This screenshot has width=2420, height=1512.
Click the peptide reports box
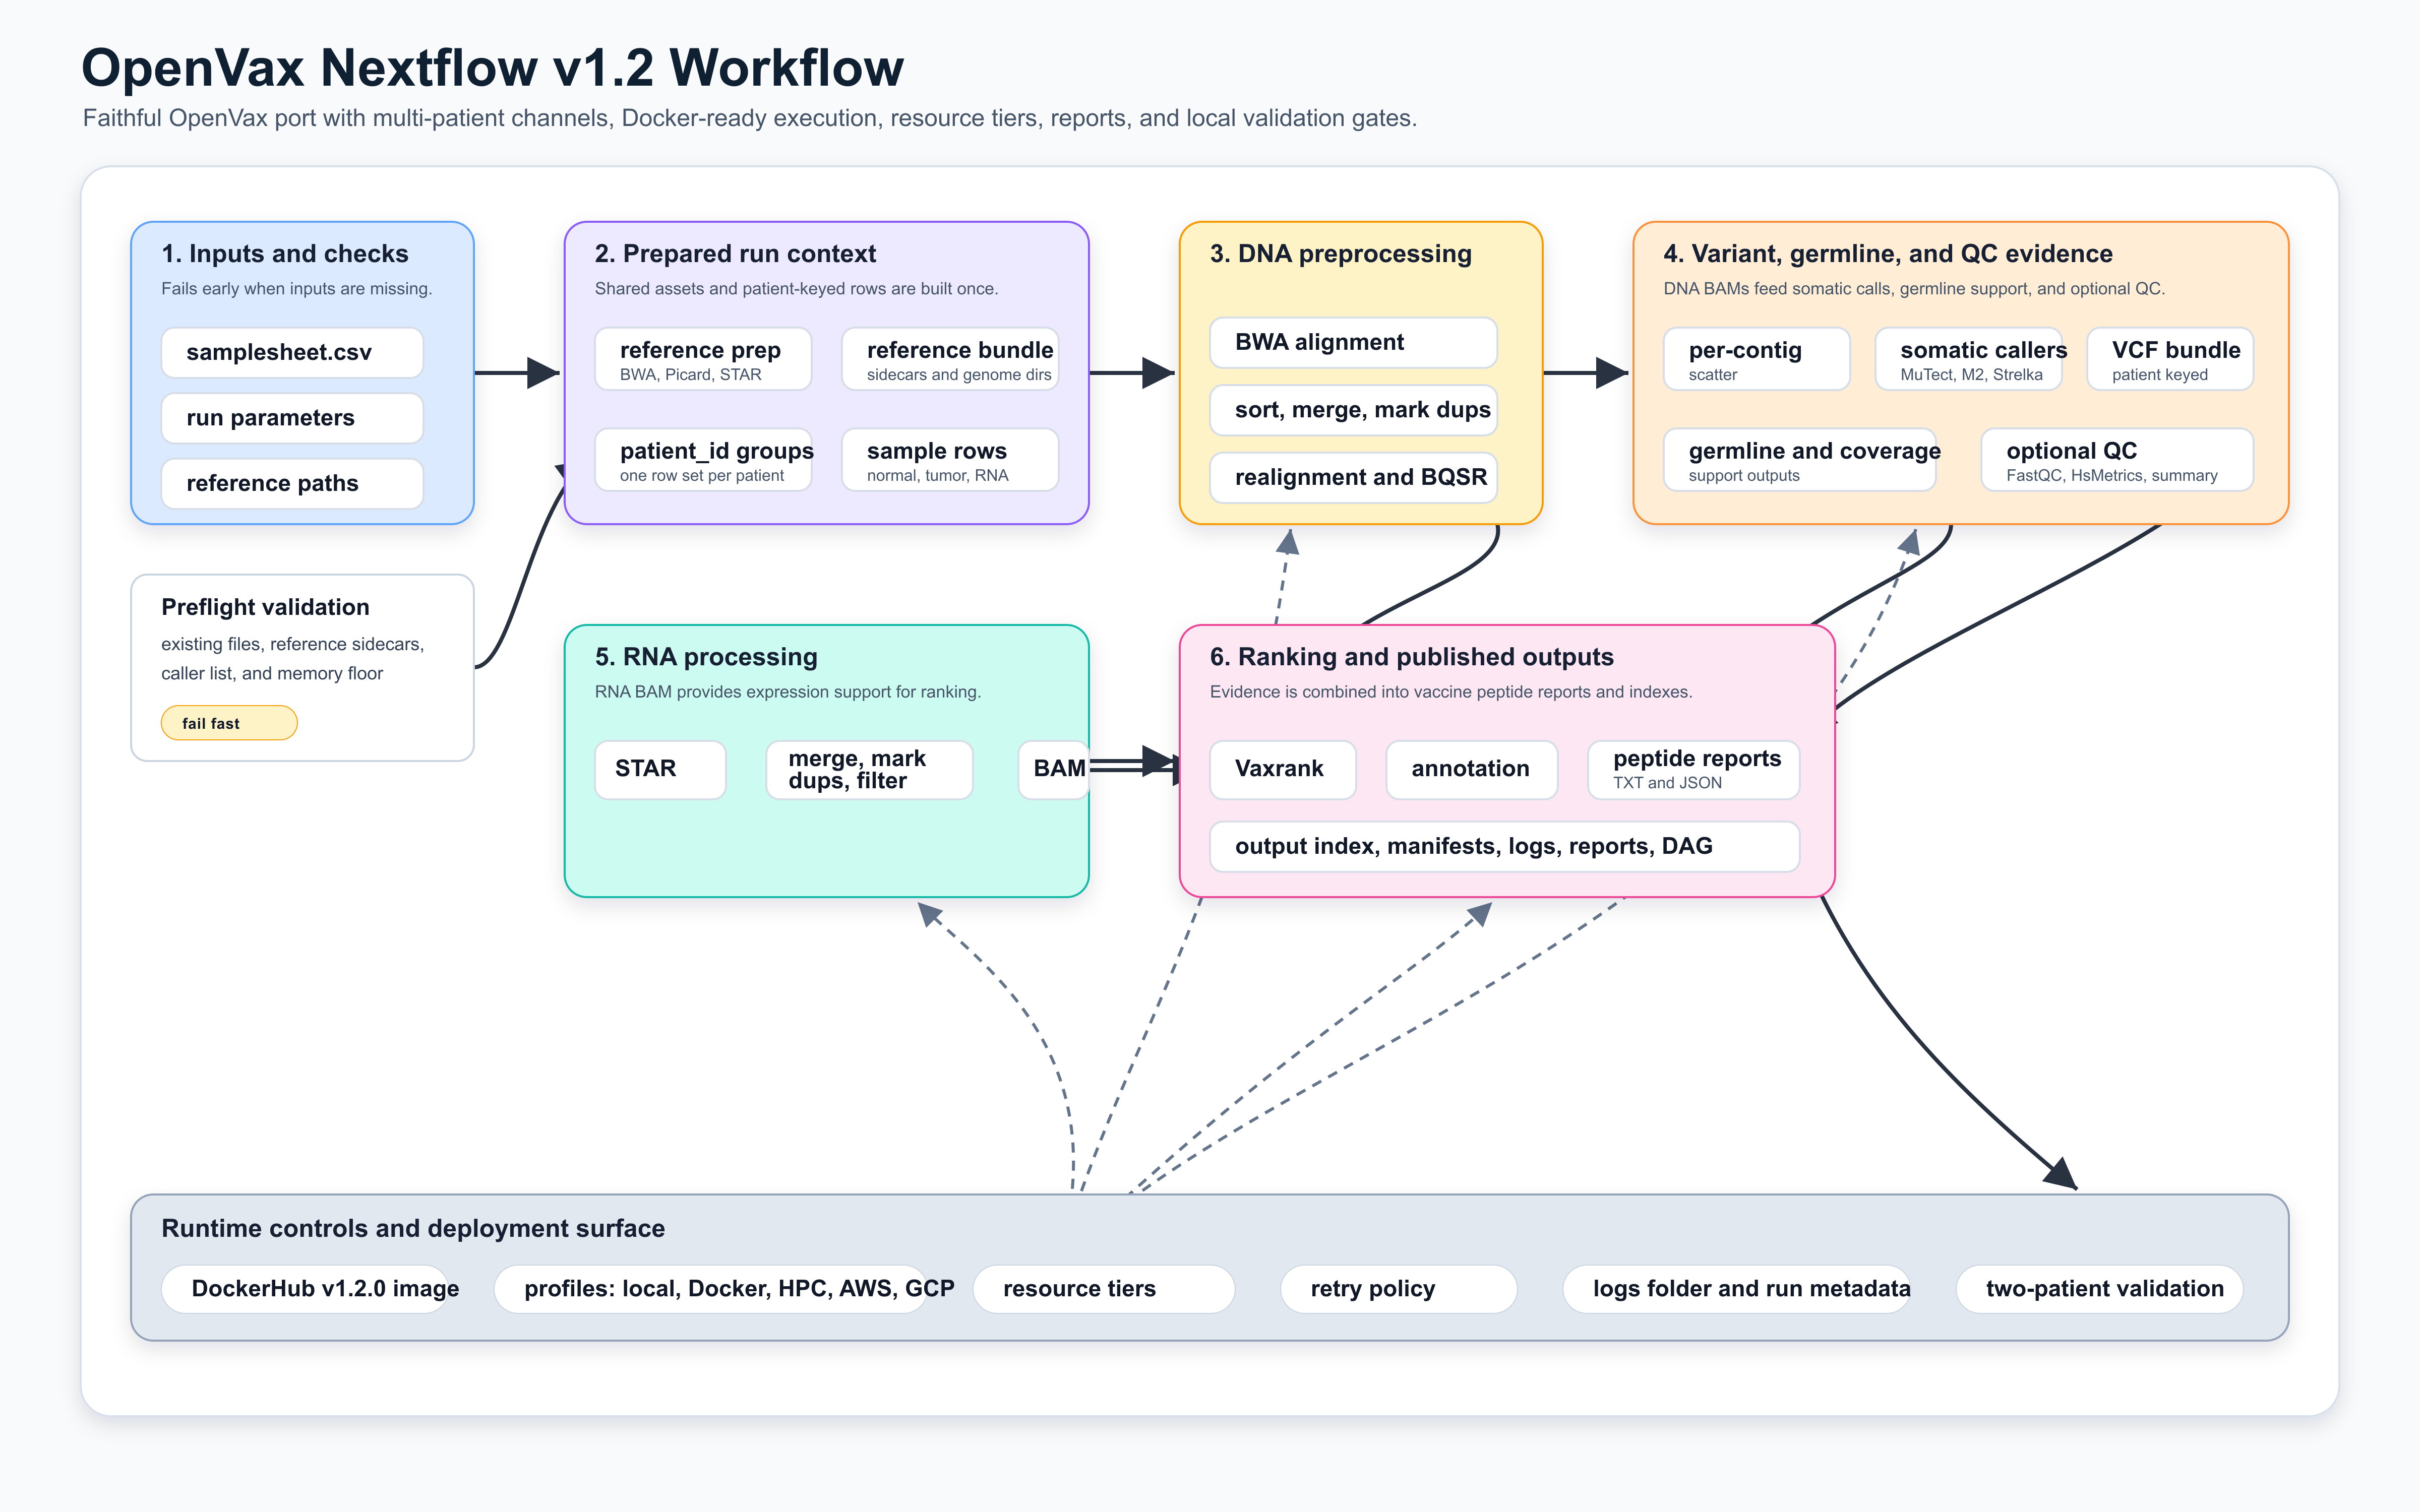[x=1694, y=769]
